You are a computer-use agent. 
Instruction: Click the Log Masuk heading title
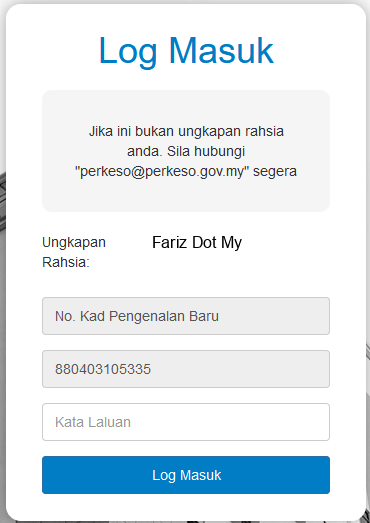point(186,51)
